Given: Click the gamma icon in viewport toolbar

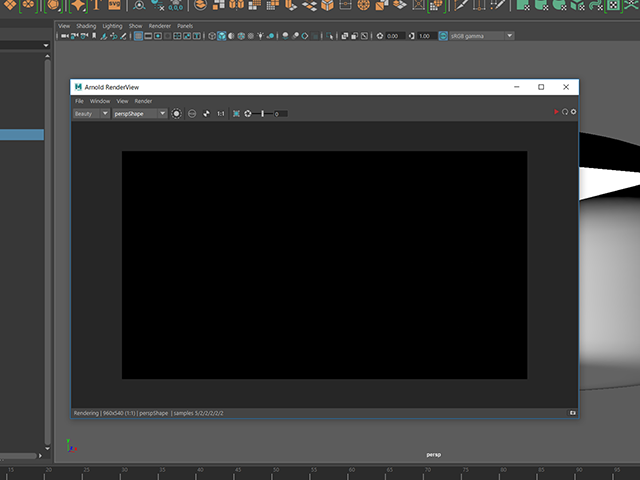Looking at the screenshot, I should tap(411, 36).
